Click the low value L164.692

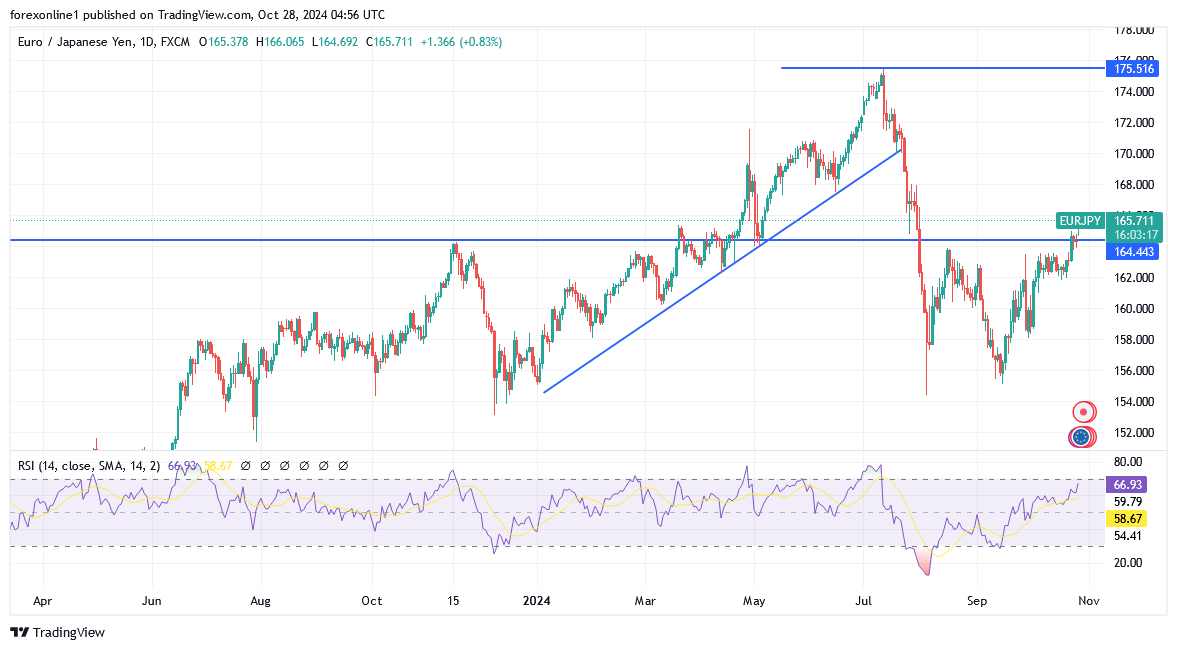(x=335, y=42)
